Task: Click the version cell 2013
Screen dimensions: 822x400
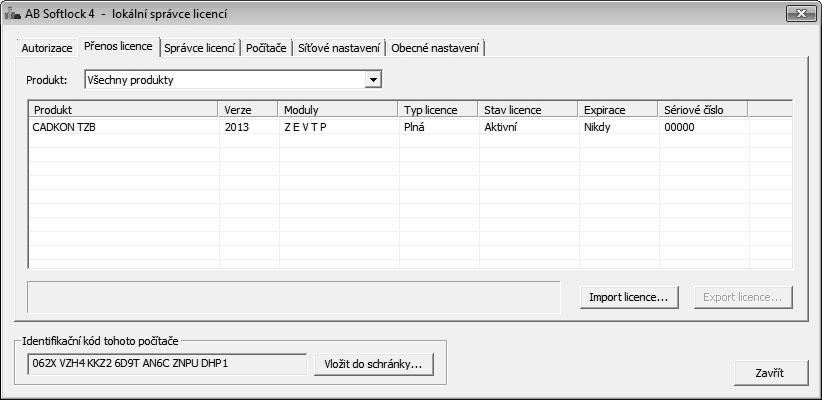Action: click(x=237, y=127)
